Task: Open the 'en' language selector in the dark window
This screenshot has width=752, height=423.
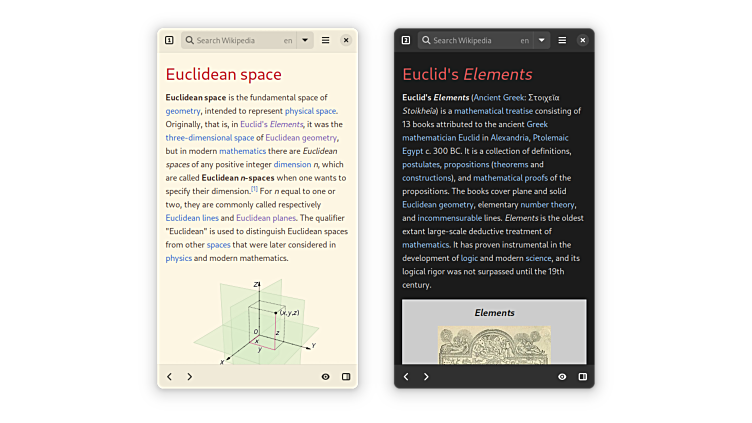Action: tap(524, 40)
